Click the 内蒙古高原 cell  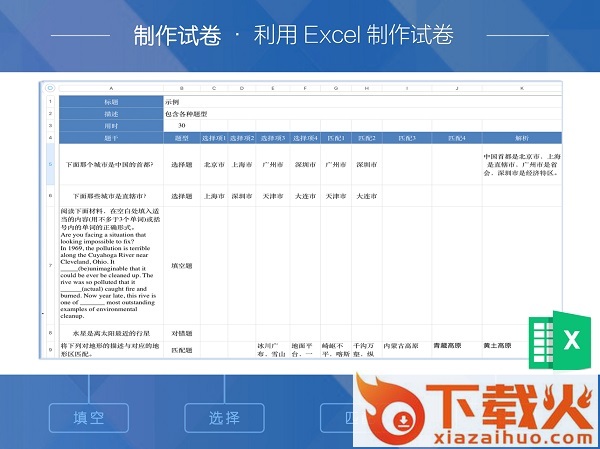tap(407, 349)
